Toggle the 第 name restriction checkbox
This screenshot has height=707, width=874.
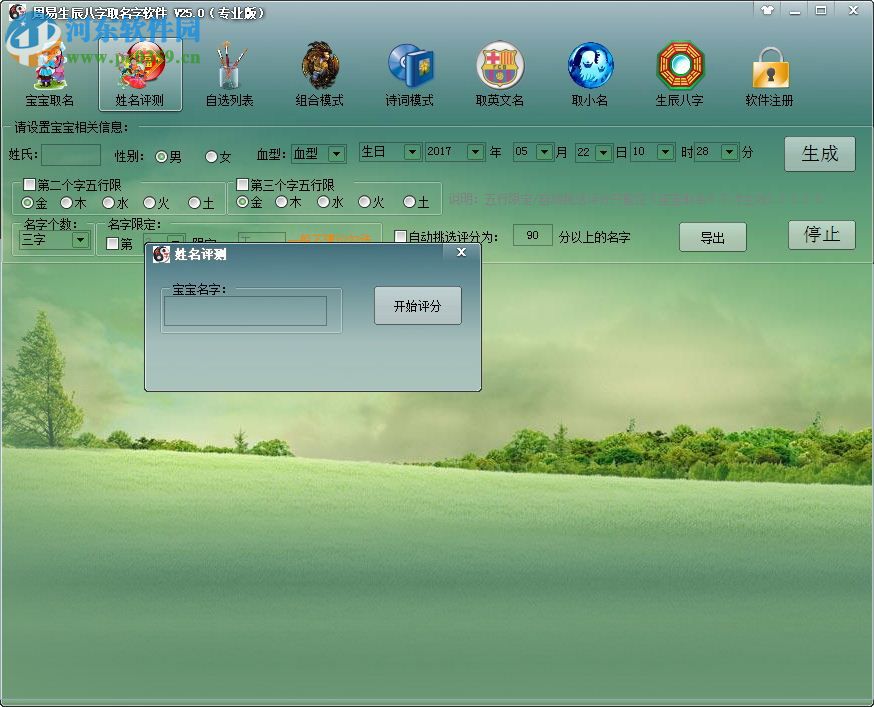pos(112,244)
